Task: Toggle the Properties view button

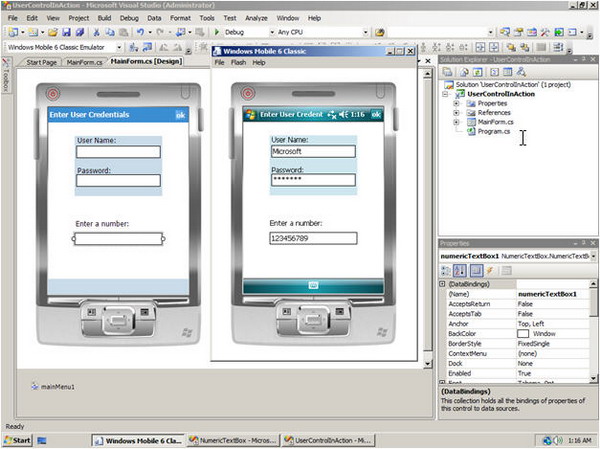Action: 476,271
